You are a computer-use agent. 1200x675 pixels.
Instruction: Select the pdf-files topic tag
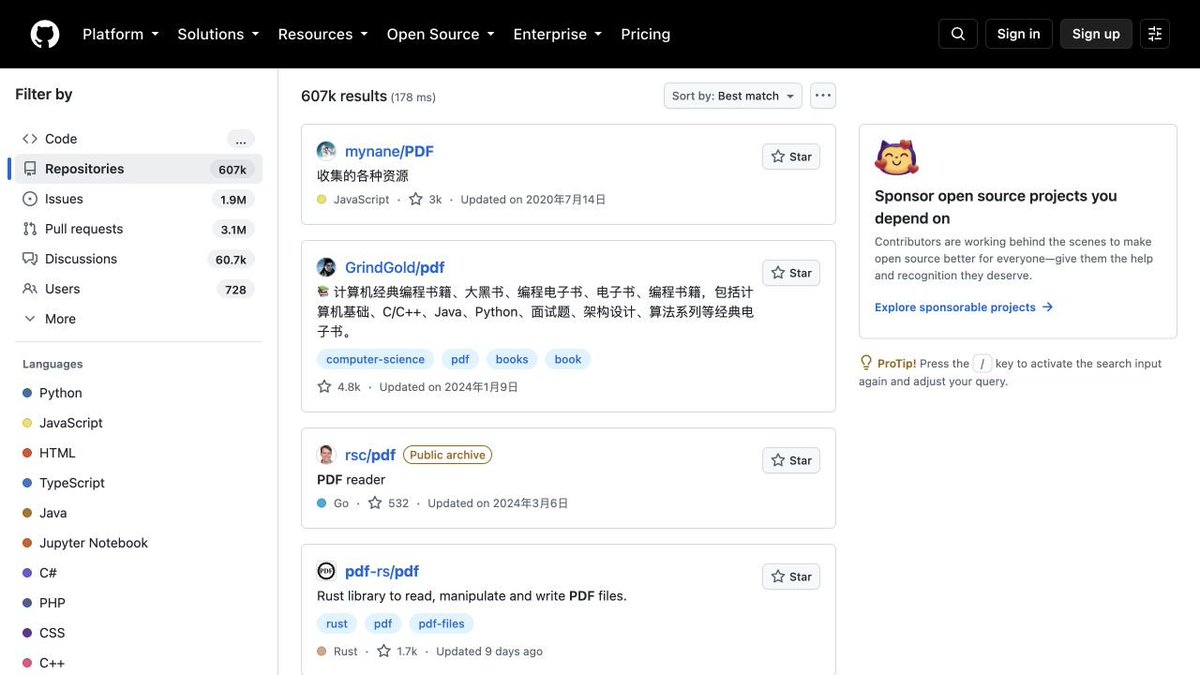click(441, 623)
